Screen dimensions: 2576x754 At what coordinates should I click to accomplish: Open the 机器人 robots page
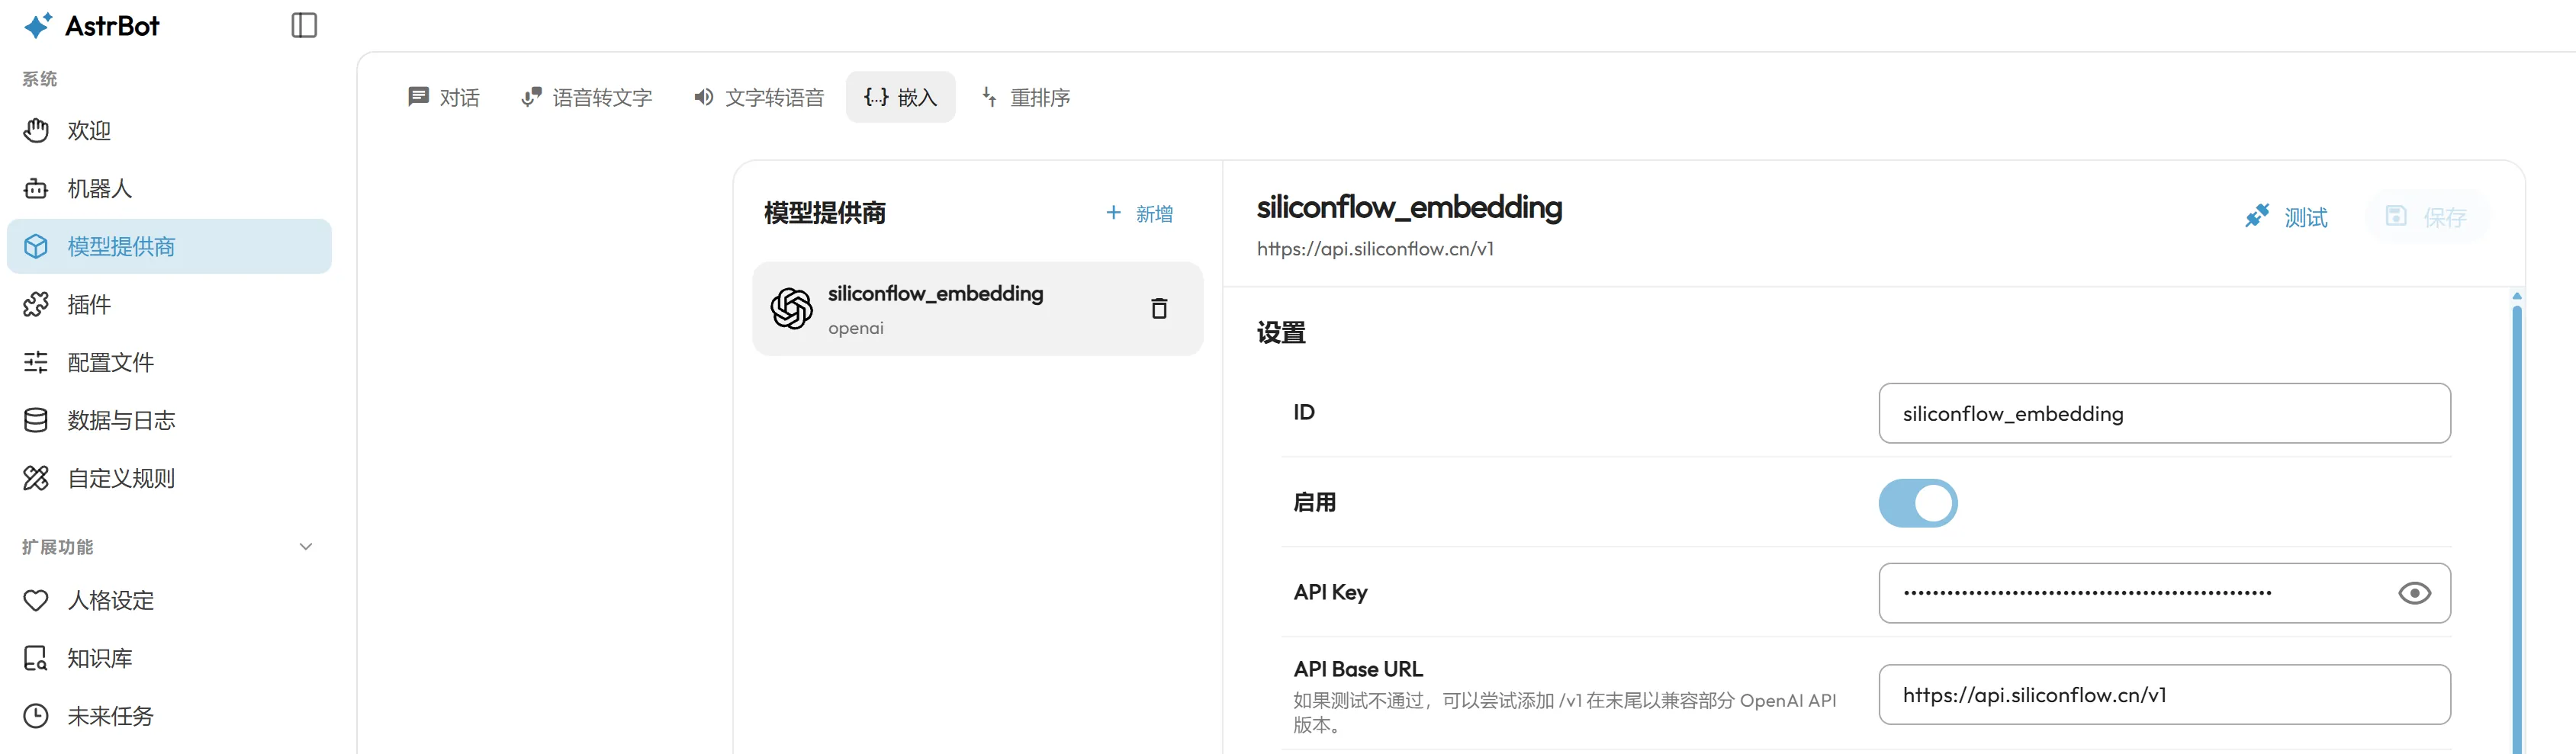pos(169,189)
